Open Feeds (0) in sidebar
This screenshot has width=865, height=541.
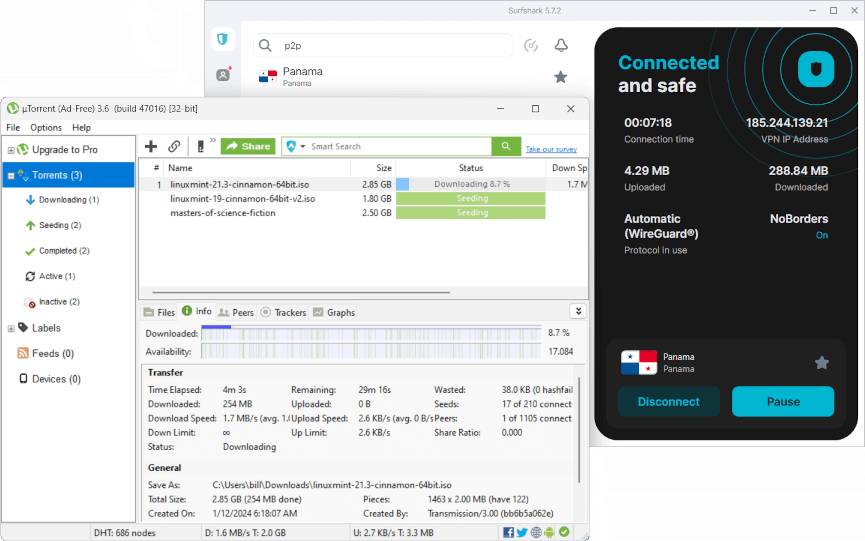pos(53,353)
